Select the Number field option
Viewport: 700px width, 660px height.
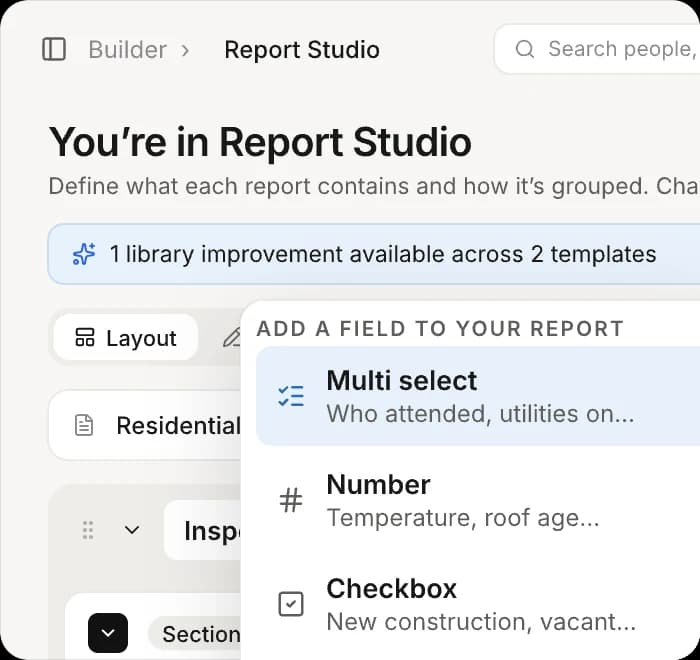coord(478,500)
